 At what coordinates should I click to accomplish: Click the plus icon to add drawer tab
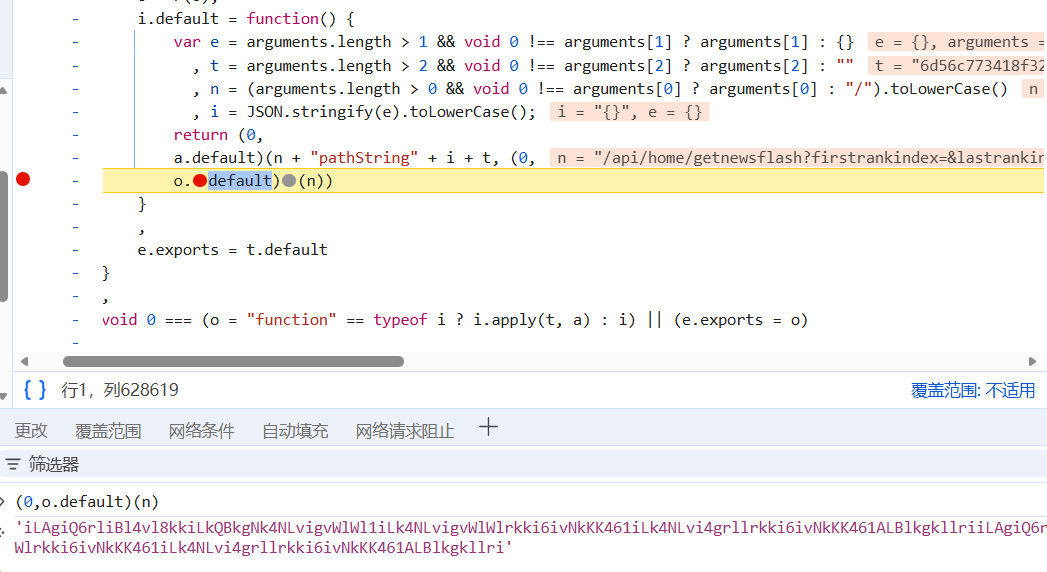pos(488,428)
